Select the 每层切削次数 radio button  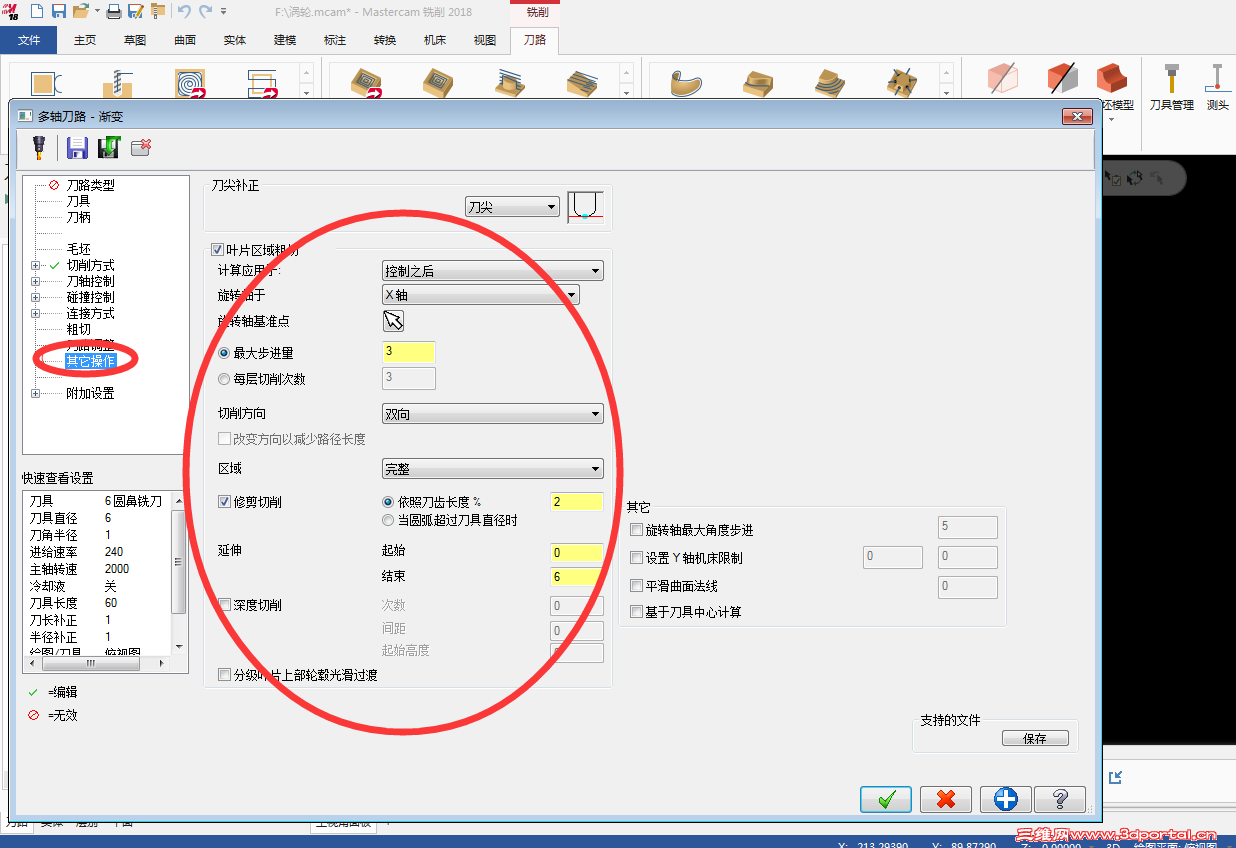pos(224,379)
